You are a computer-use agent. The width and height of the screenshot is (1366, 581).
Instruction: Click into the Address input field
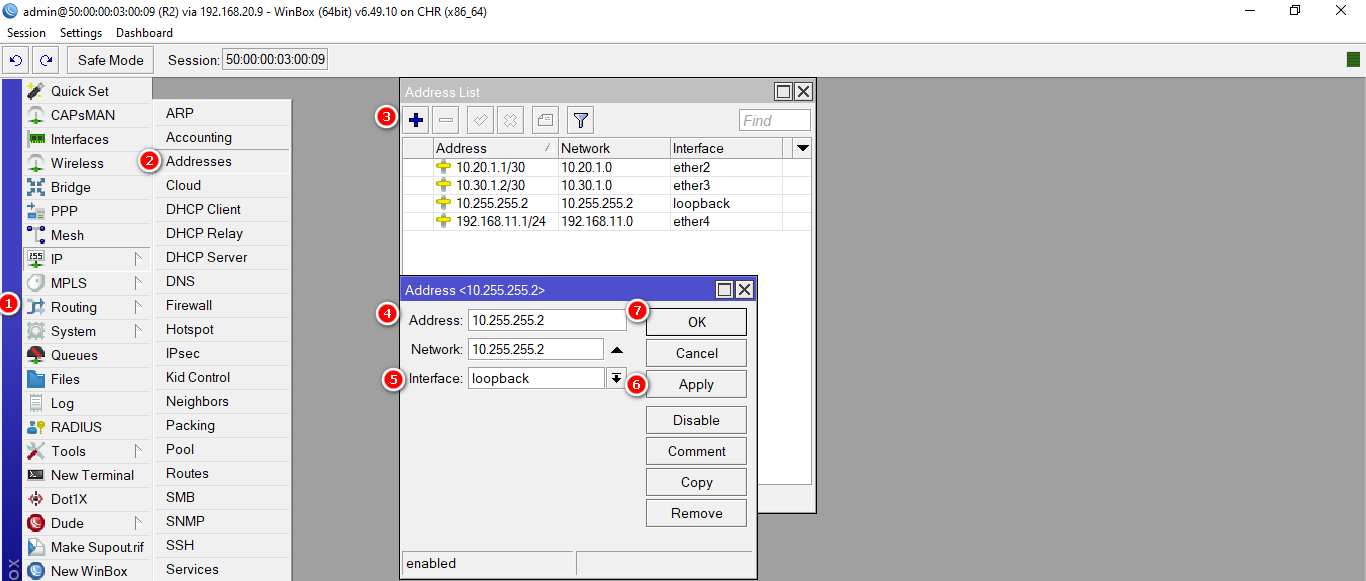click(546, 320)
